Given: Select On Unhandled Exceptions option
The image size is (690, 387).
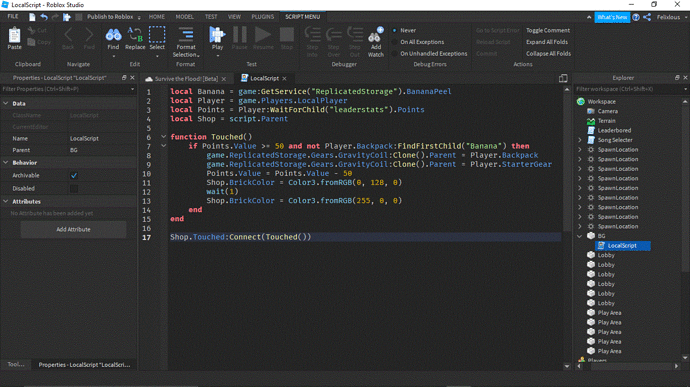Looking at the screenshot, I should click(x=395, y=53).
